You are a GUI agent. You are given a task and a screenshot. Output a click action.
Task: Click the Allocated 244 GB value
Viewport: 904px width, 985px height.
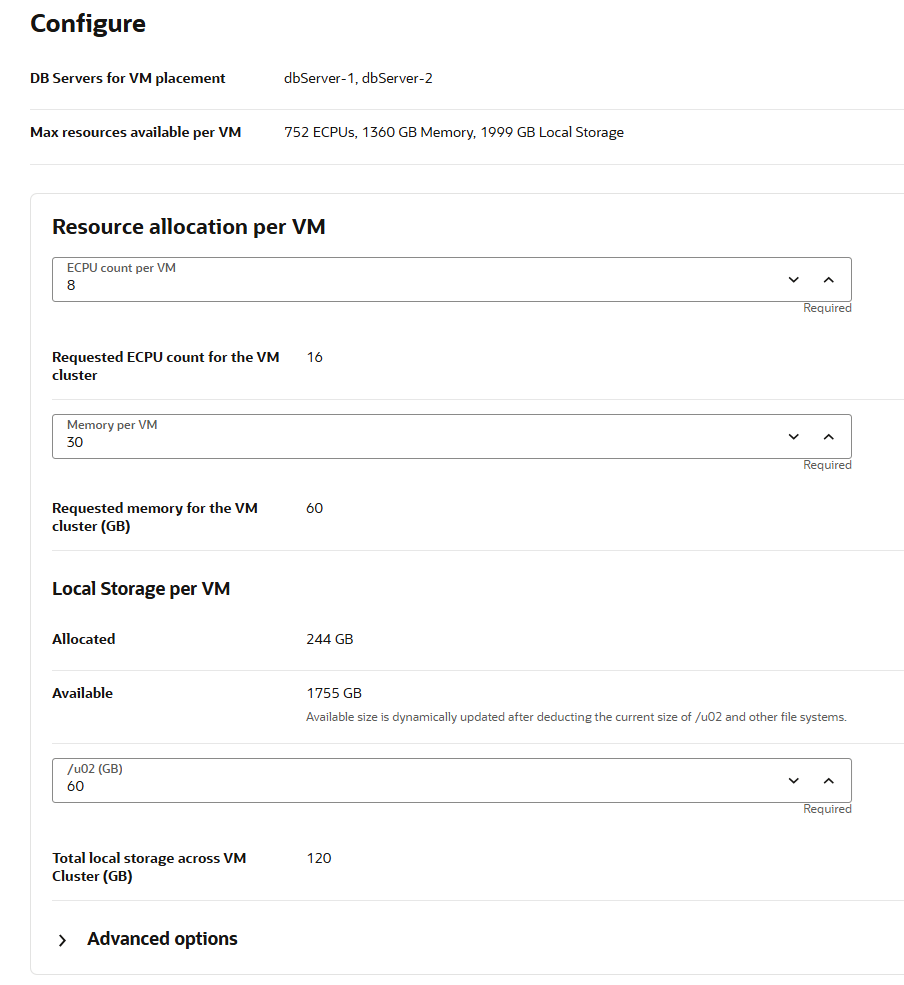pos(329,639)
